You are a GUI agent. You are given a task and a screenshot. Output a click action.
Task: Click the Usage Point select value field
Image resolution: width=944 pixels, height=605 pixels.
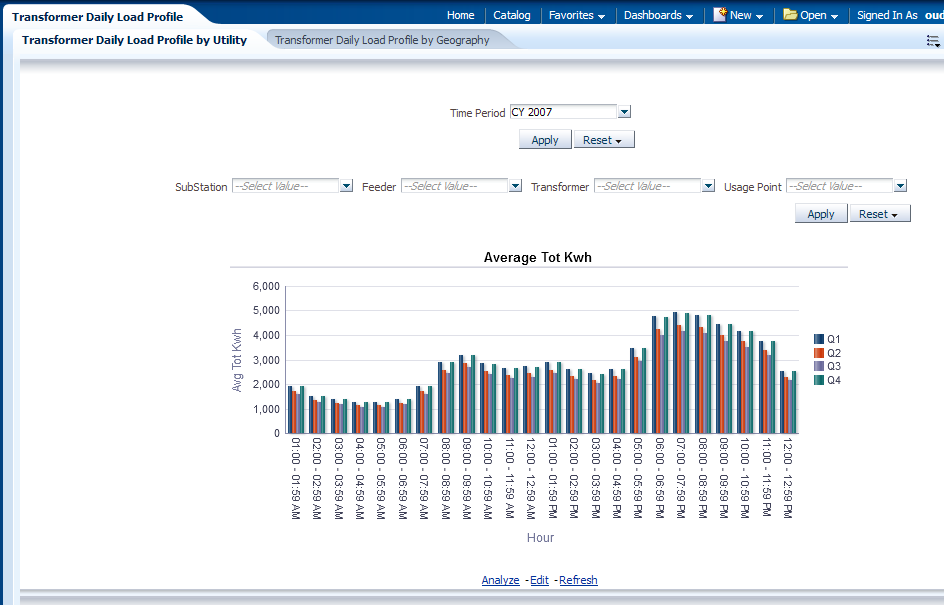[839, 186]
